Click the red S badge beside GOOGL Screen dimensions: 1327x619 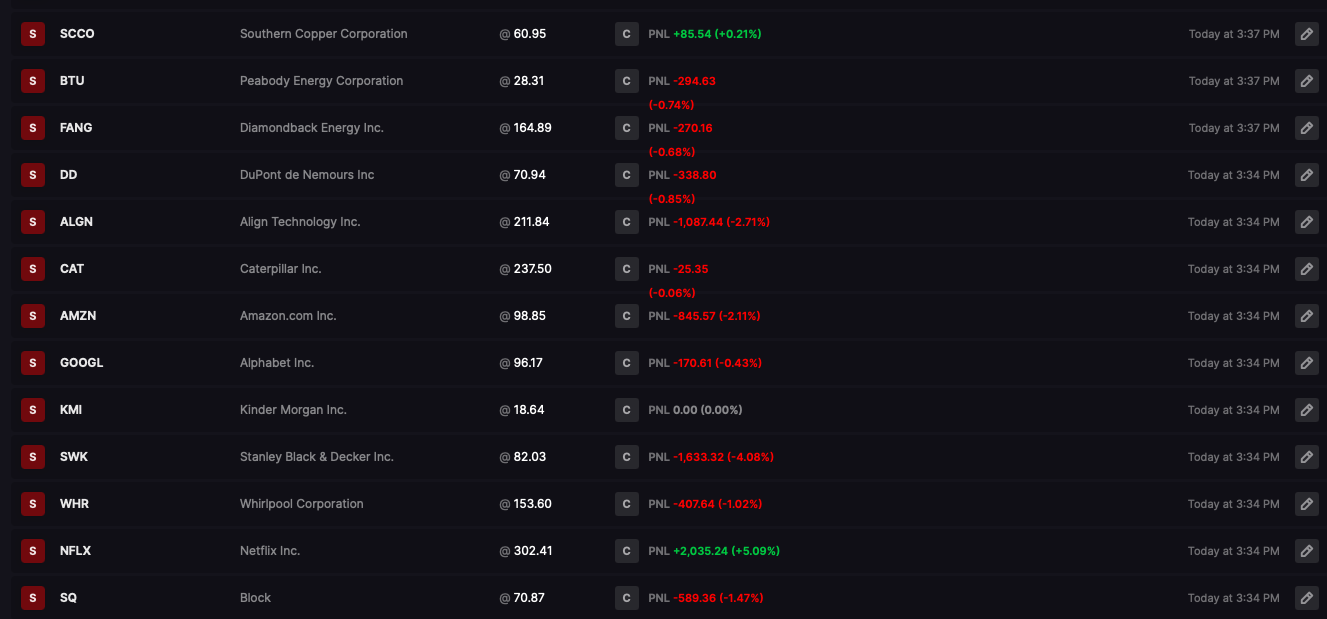click(33, 363)
